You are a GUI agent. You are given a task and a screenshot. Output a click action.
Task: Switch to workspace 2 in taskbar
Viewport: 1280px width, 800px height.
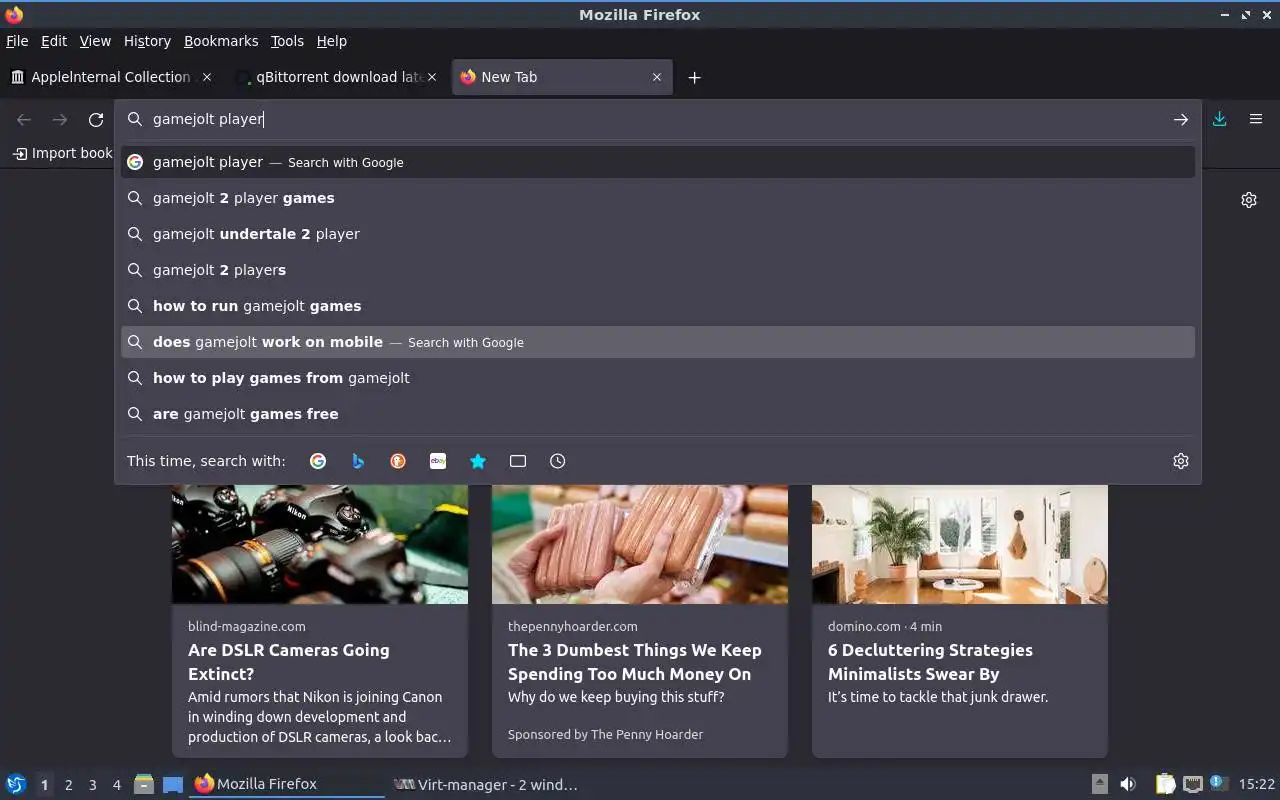coord(68,785)
